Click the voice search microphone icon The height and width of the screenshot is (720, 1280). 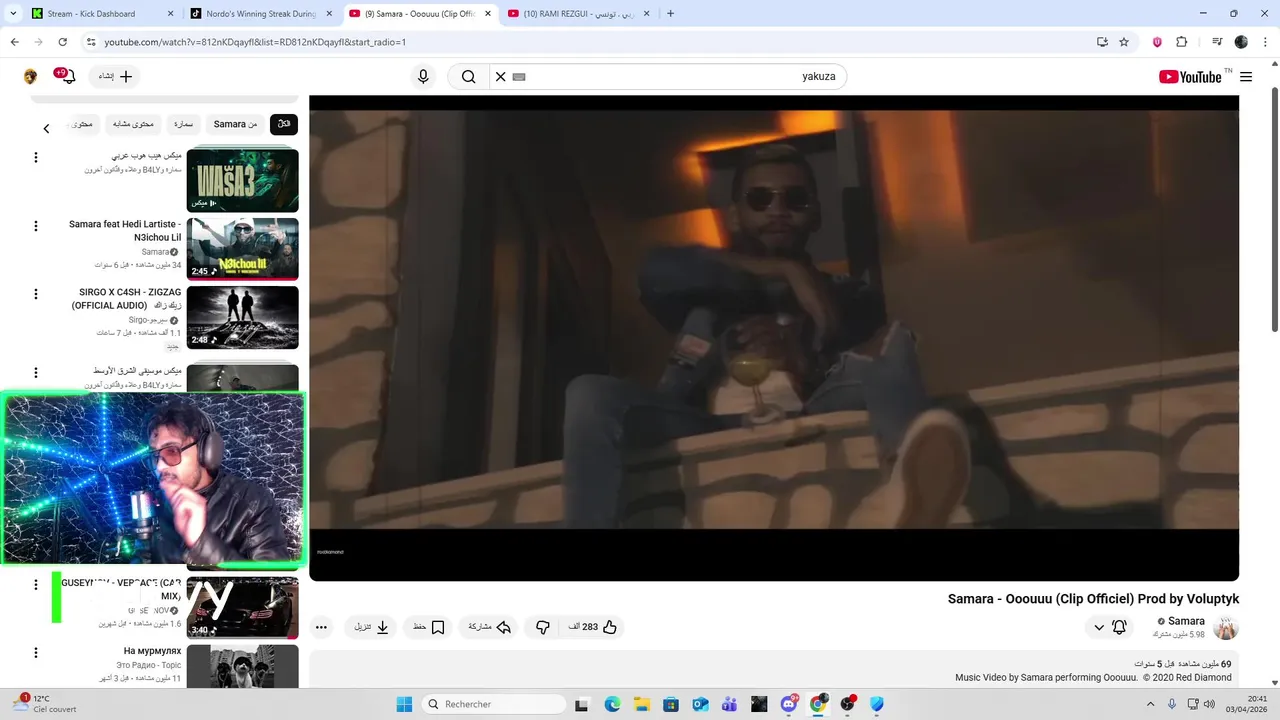tap(423, 77)
